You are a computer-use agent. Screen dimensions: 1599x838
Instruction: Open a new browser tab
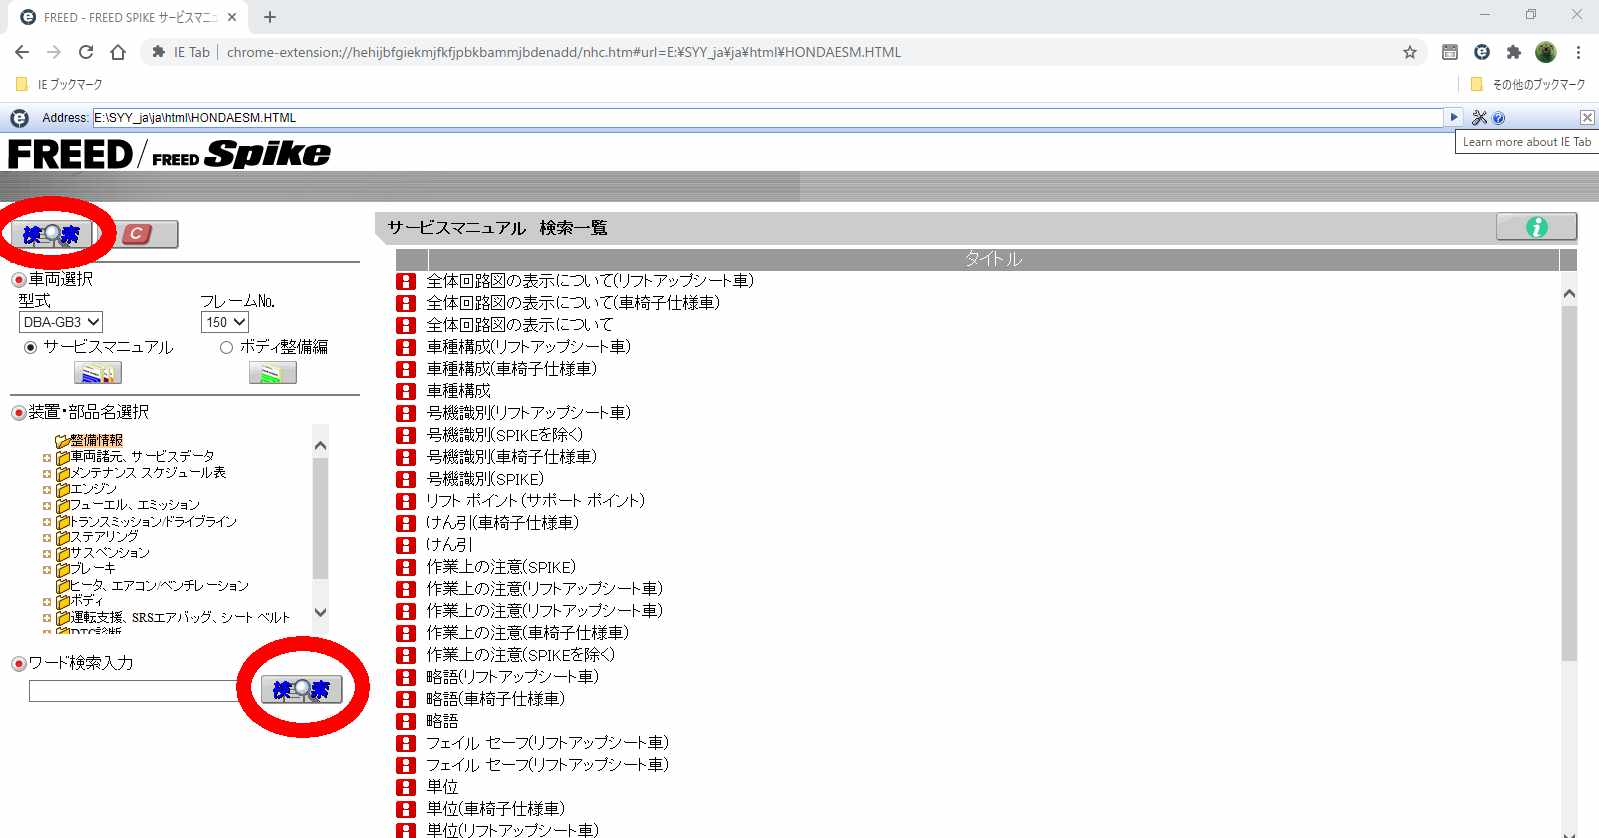pyautogui.click(x=270, y=17)
